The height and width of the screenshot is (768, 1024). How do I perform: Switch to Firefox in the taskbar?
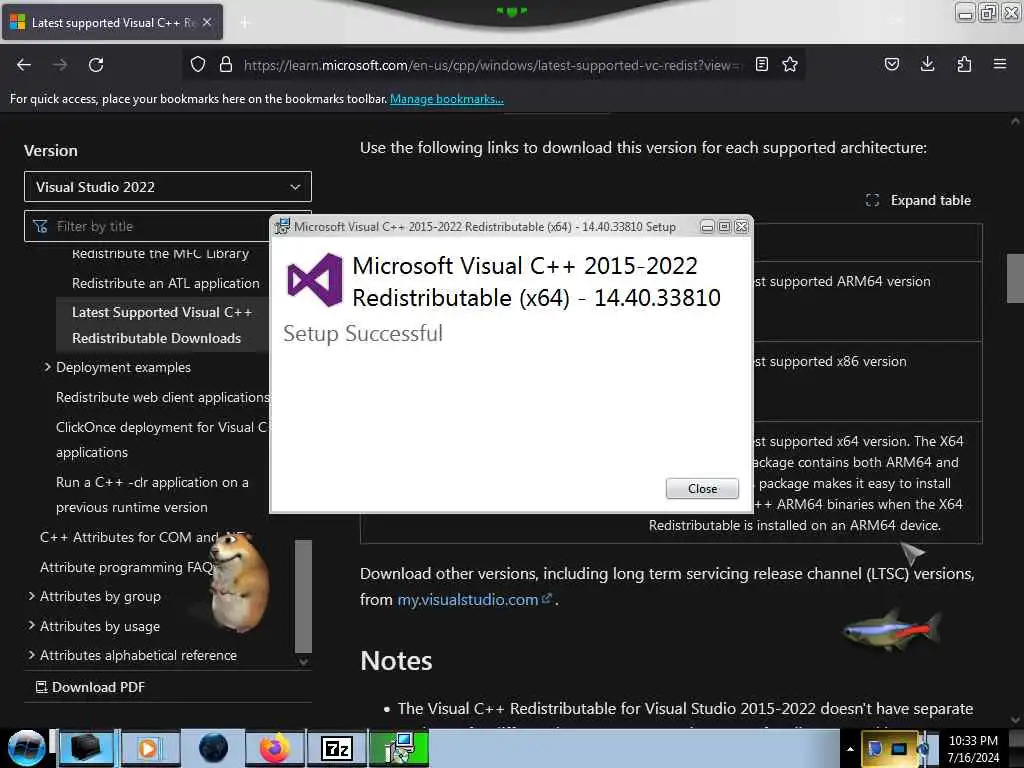274,748
